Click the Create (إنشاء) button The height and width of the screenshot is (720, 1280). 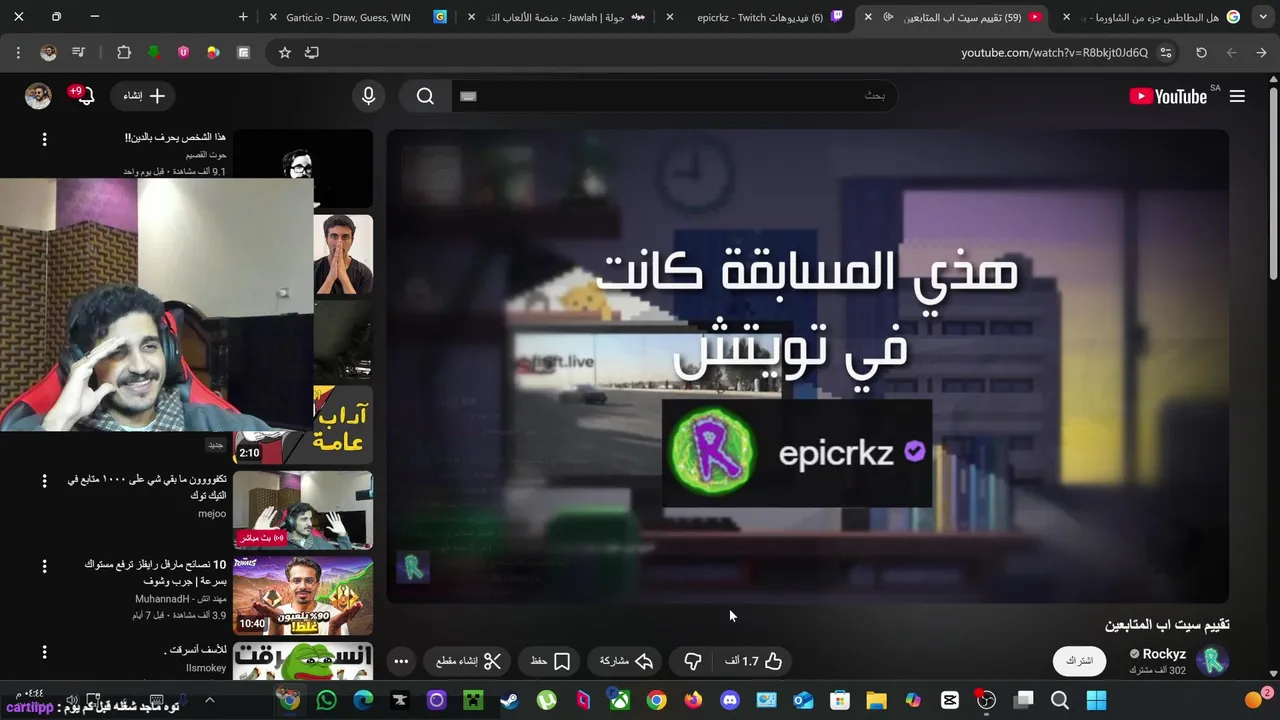tap(144, 96)
